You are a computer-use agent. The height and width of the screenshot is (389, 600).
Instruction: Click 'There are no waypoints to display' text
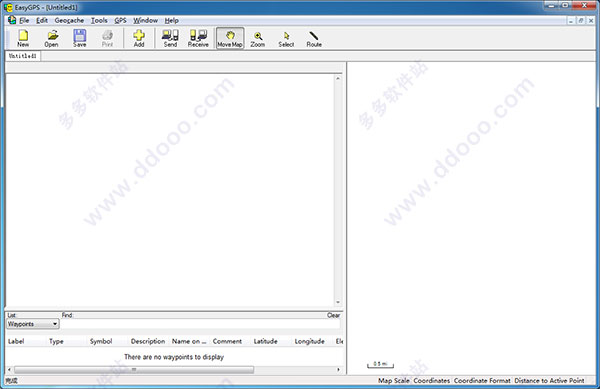(x=174, y=357)
